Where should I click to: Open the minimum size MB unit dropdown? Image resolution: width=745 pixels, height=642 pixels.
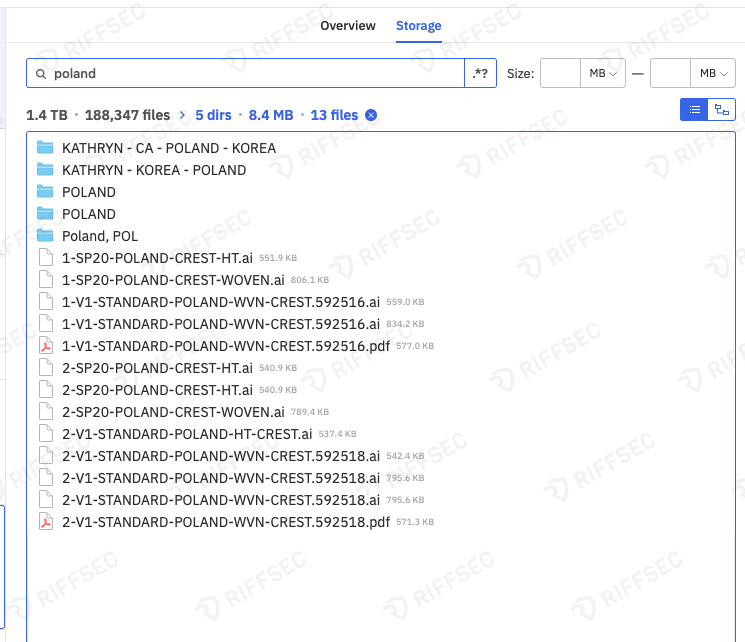click(602, 73)
